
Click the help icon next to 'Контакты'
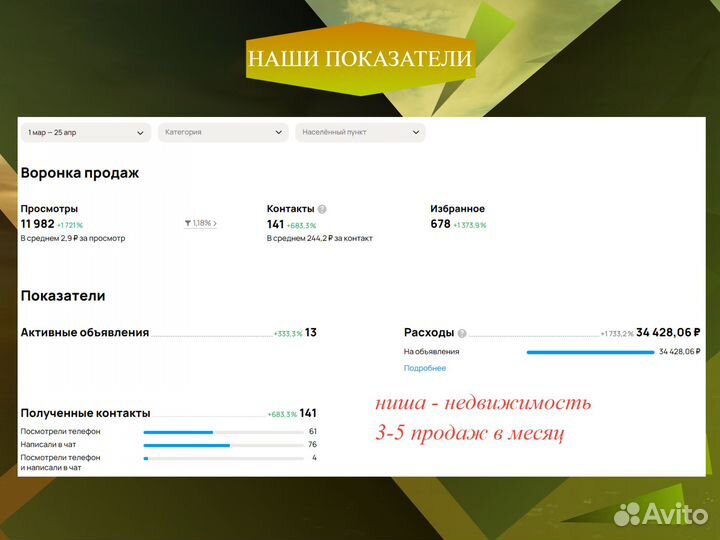[322, 209]
